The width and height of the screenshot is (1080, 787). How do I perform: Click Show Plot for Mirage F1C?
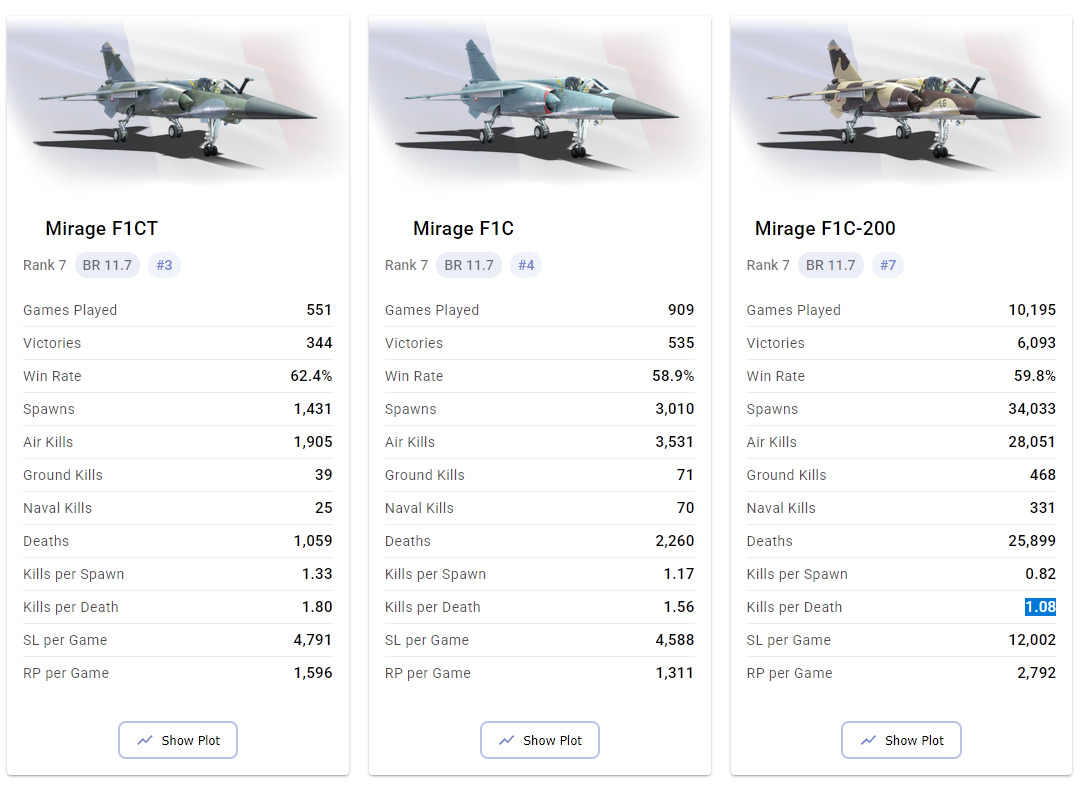[540, 740]
